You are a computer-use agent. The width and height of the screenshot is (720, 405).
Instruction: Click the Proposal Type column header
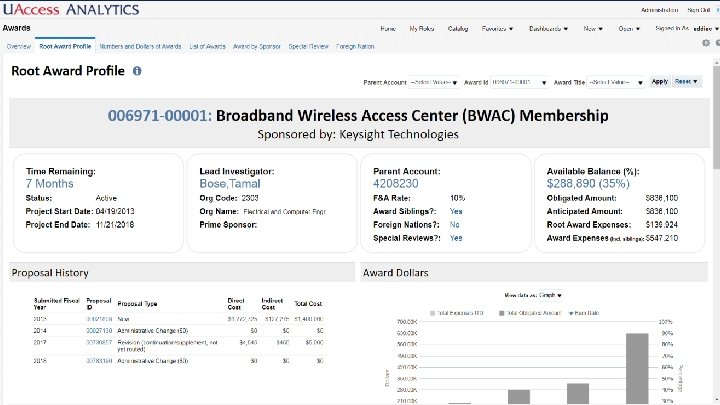(x=137, y=304)
